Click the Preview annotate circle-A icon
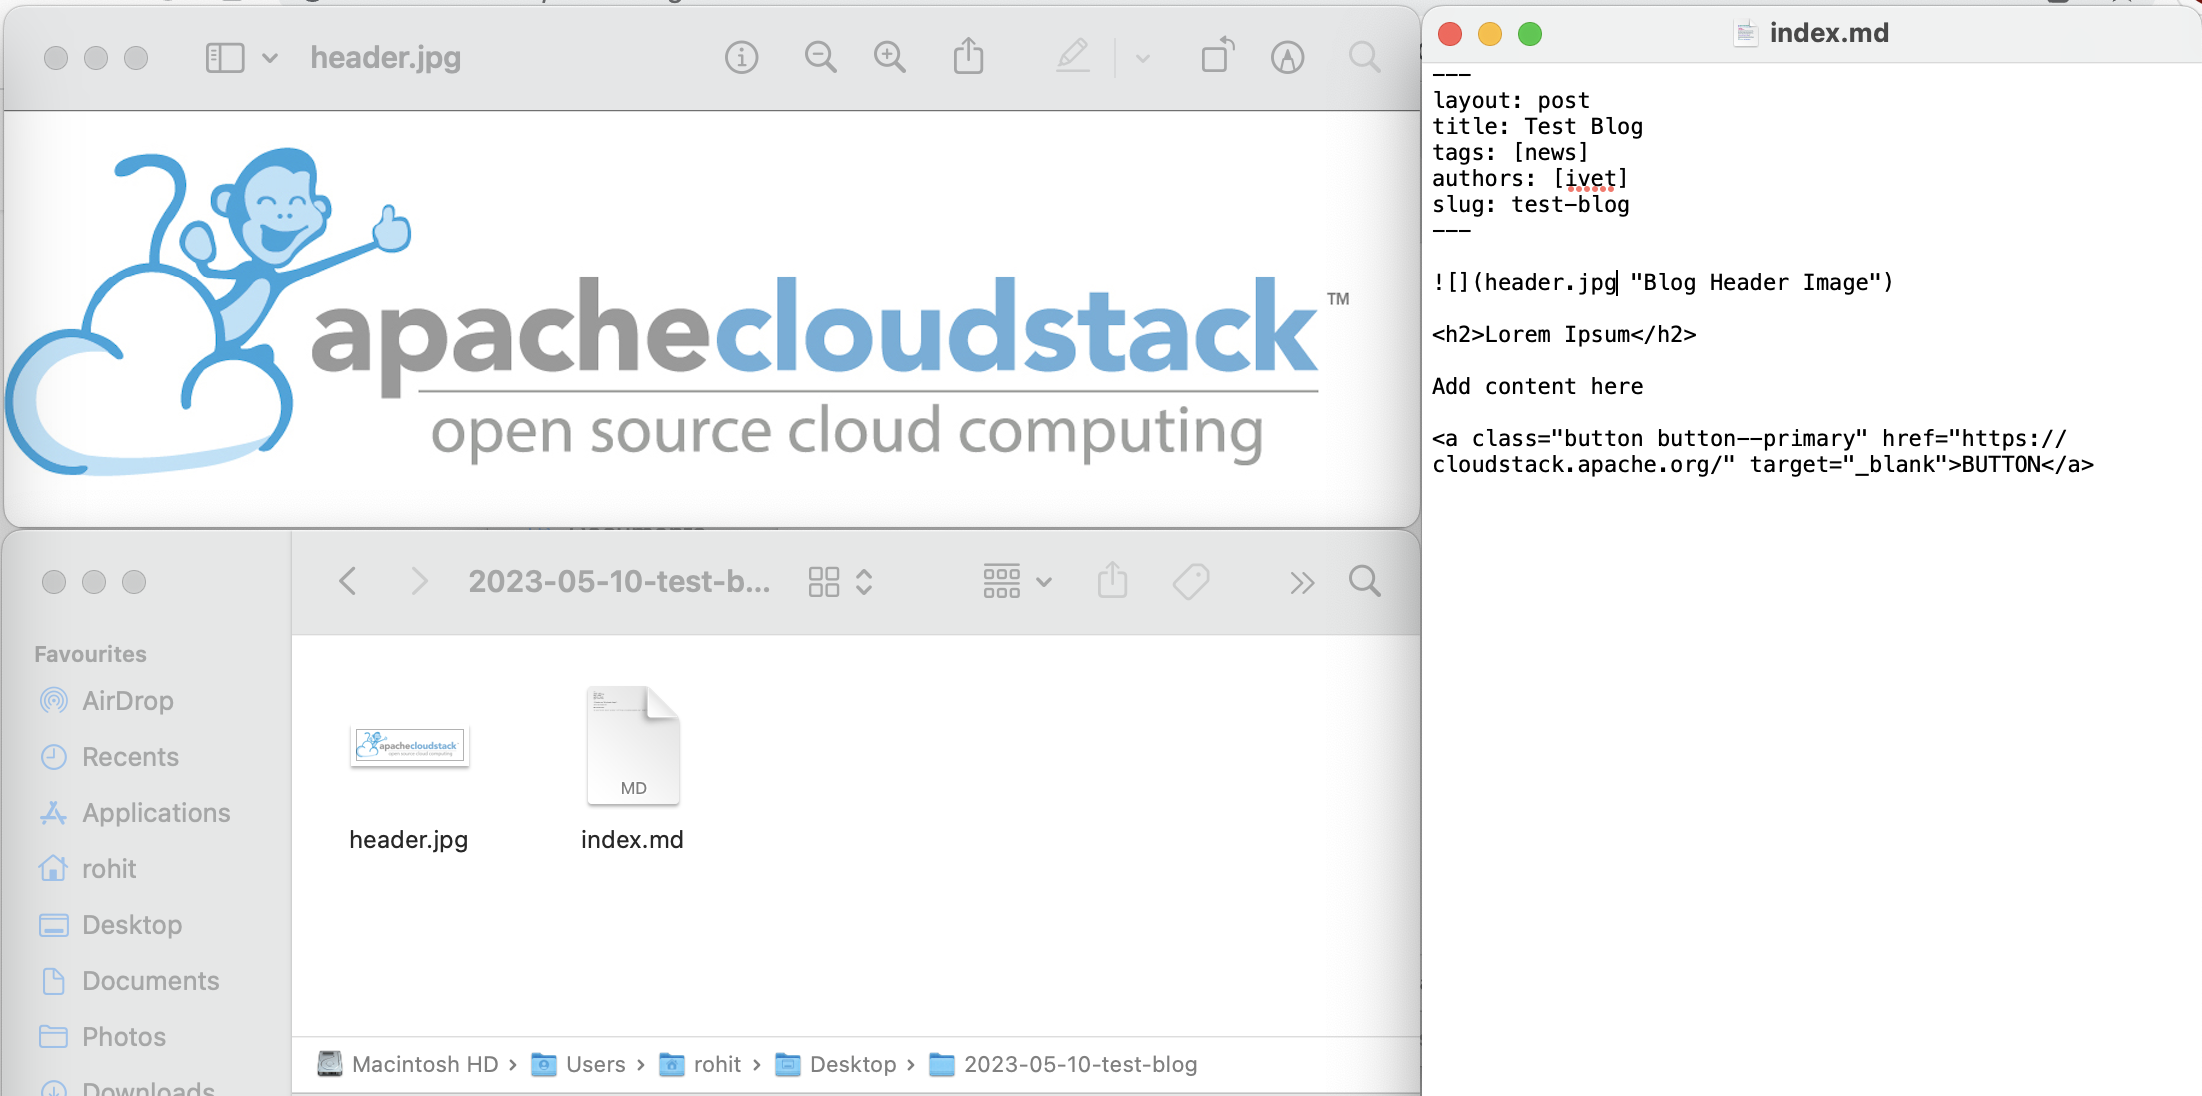The height and width of the screenshot is (1096, 2202). 1287,58
